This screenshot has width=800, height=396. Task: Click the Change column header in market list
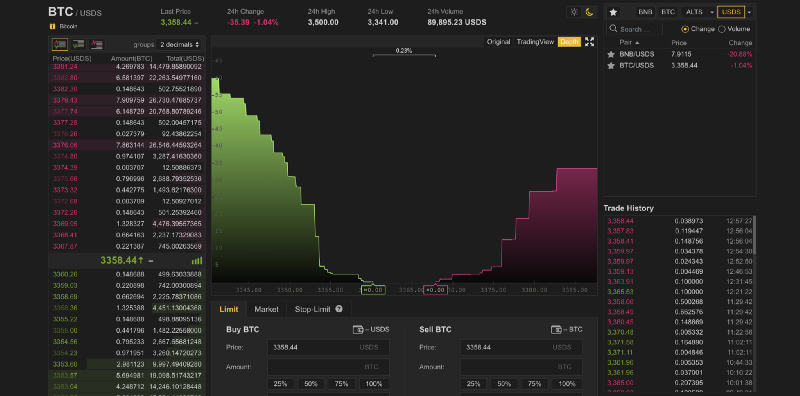click(740, 43)
